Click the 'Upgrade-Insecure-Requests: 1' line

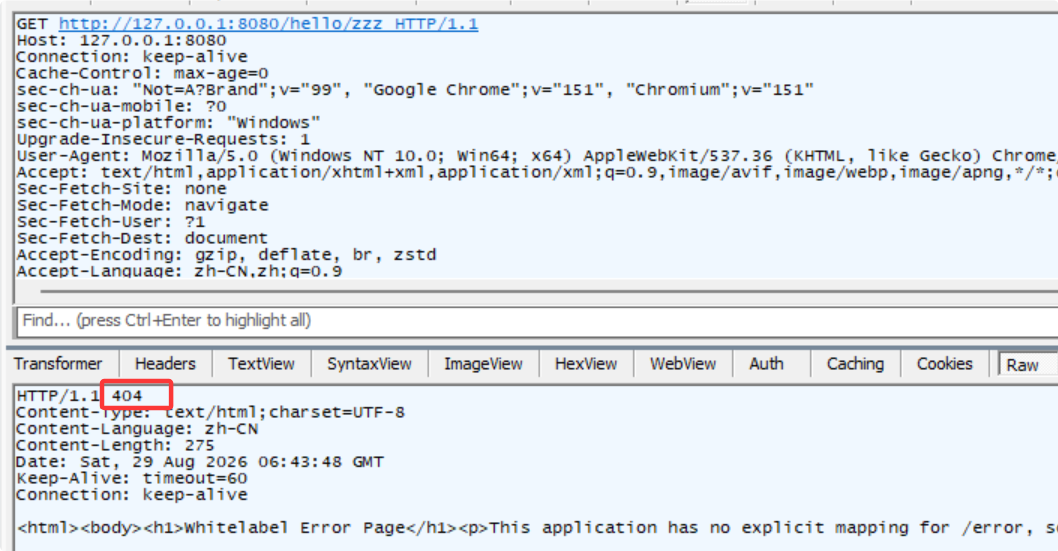click(x=163, y=140)
